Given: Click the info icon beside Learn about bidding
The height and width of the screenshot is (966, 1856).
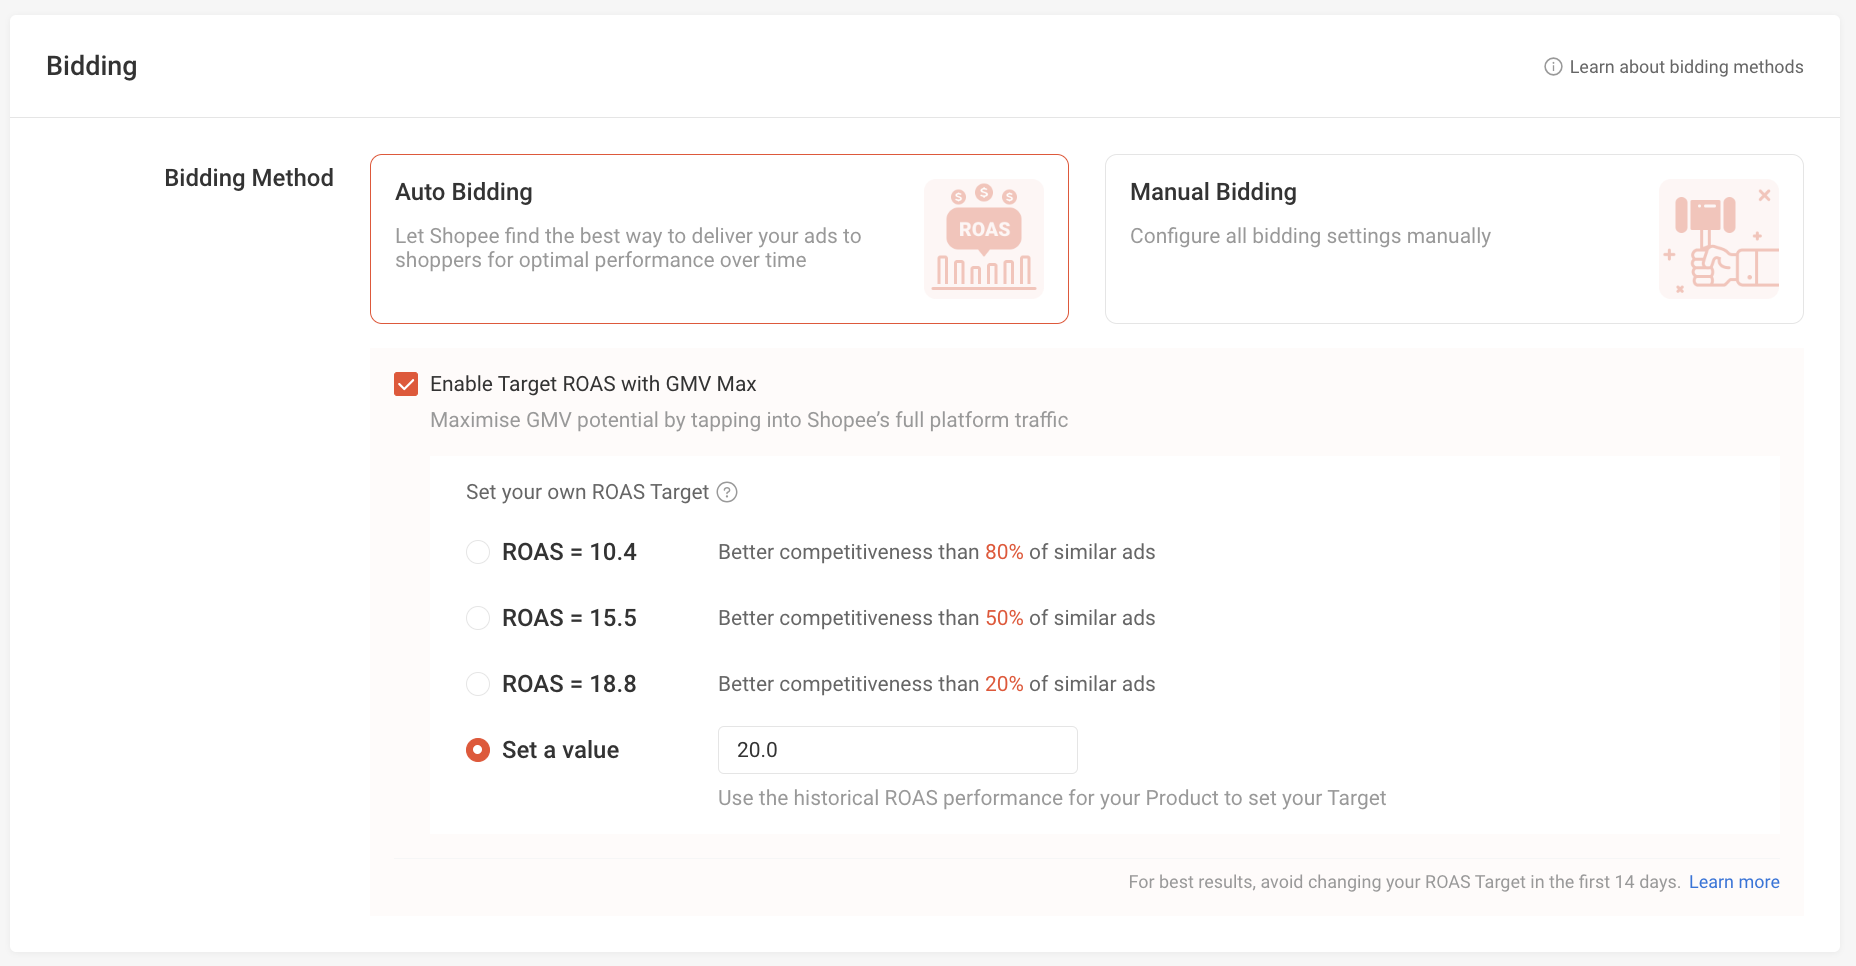Looking at the screenshot, I should (x=1553, y=67).
